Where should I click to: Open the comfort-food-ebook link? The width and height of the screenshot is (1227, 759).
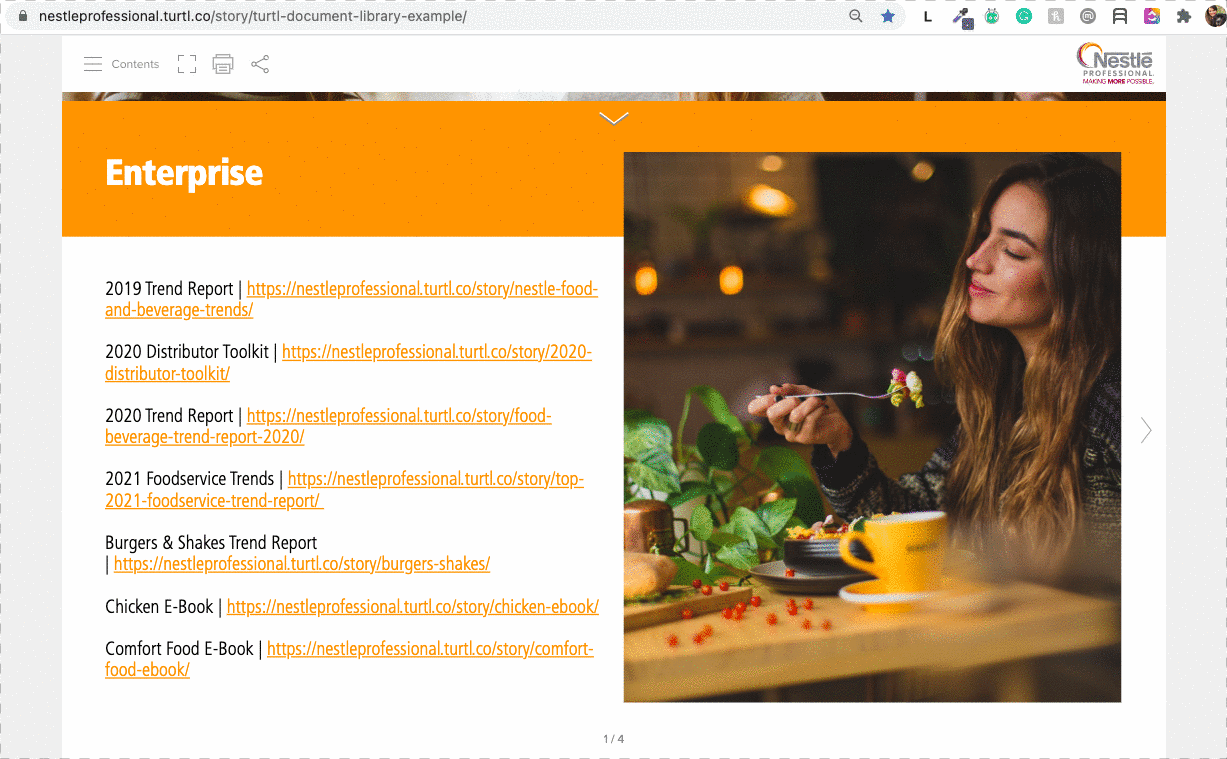349,659
